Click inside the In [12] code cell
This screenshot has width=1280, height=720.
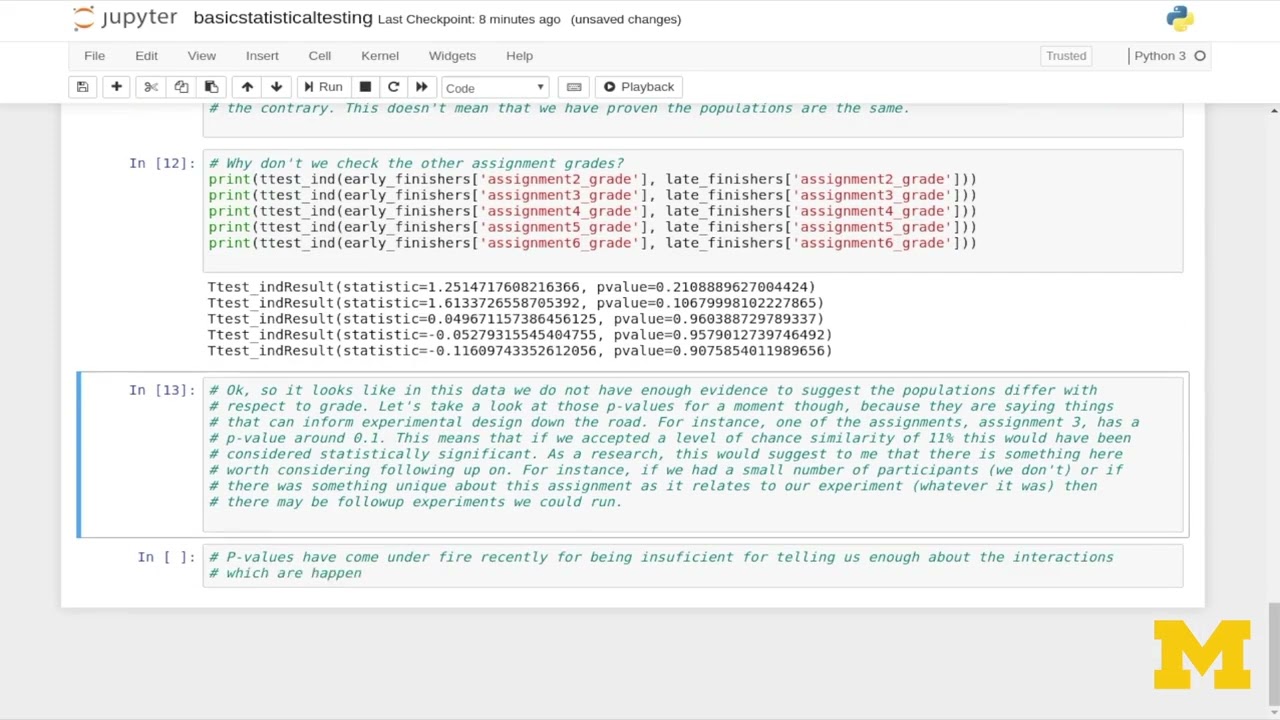click(692, 211)
